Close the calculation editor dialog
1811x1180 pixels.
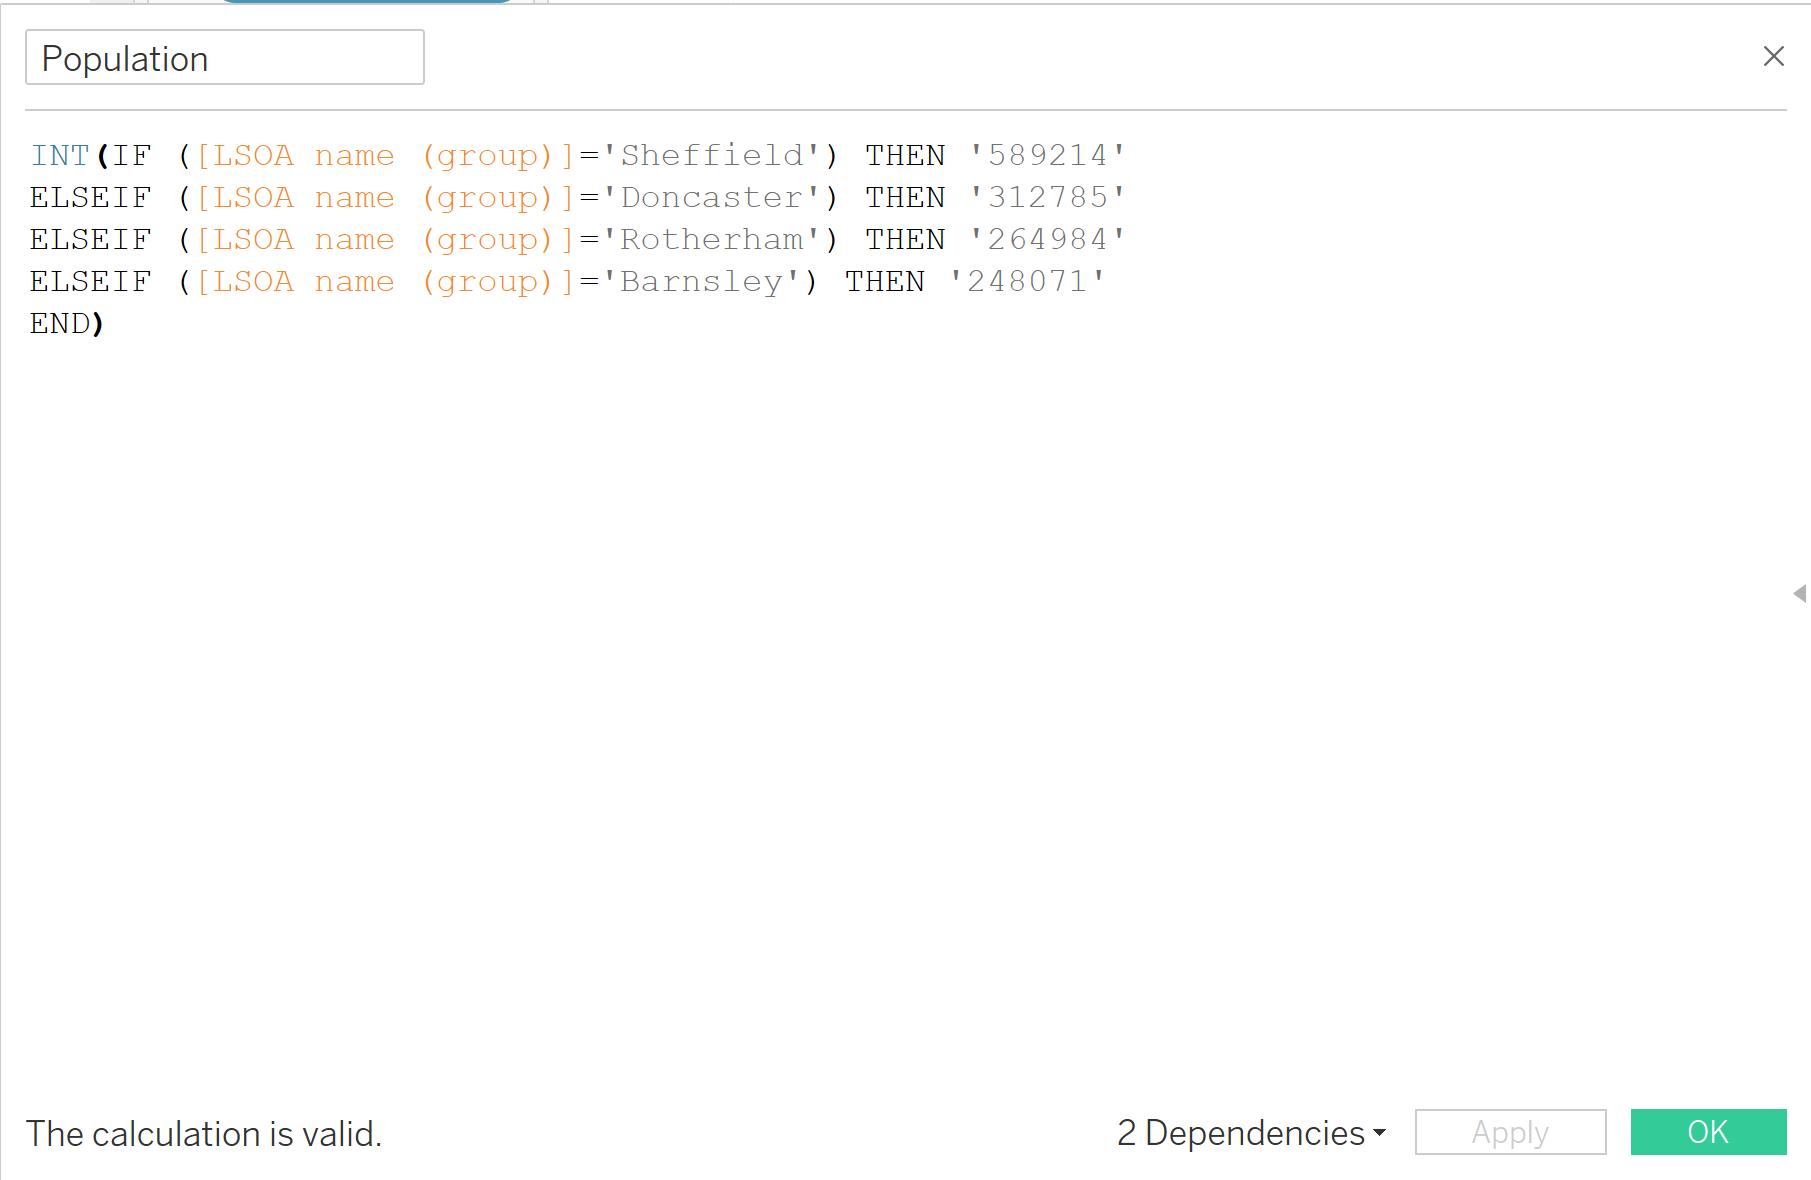[x=1773, y=56]
